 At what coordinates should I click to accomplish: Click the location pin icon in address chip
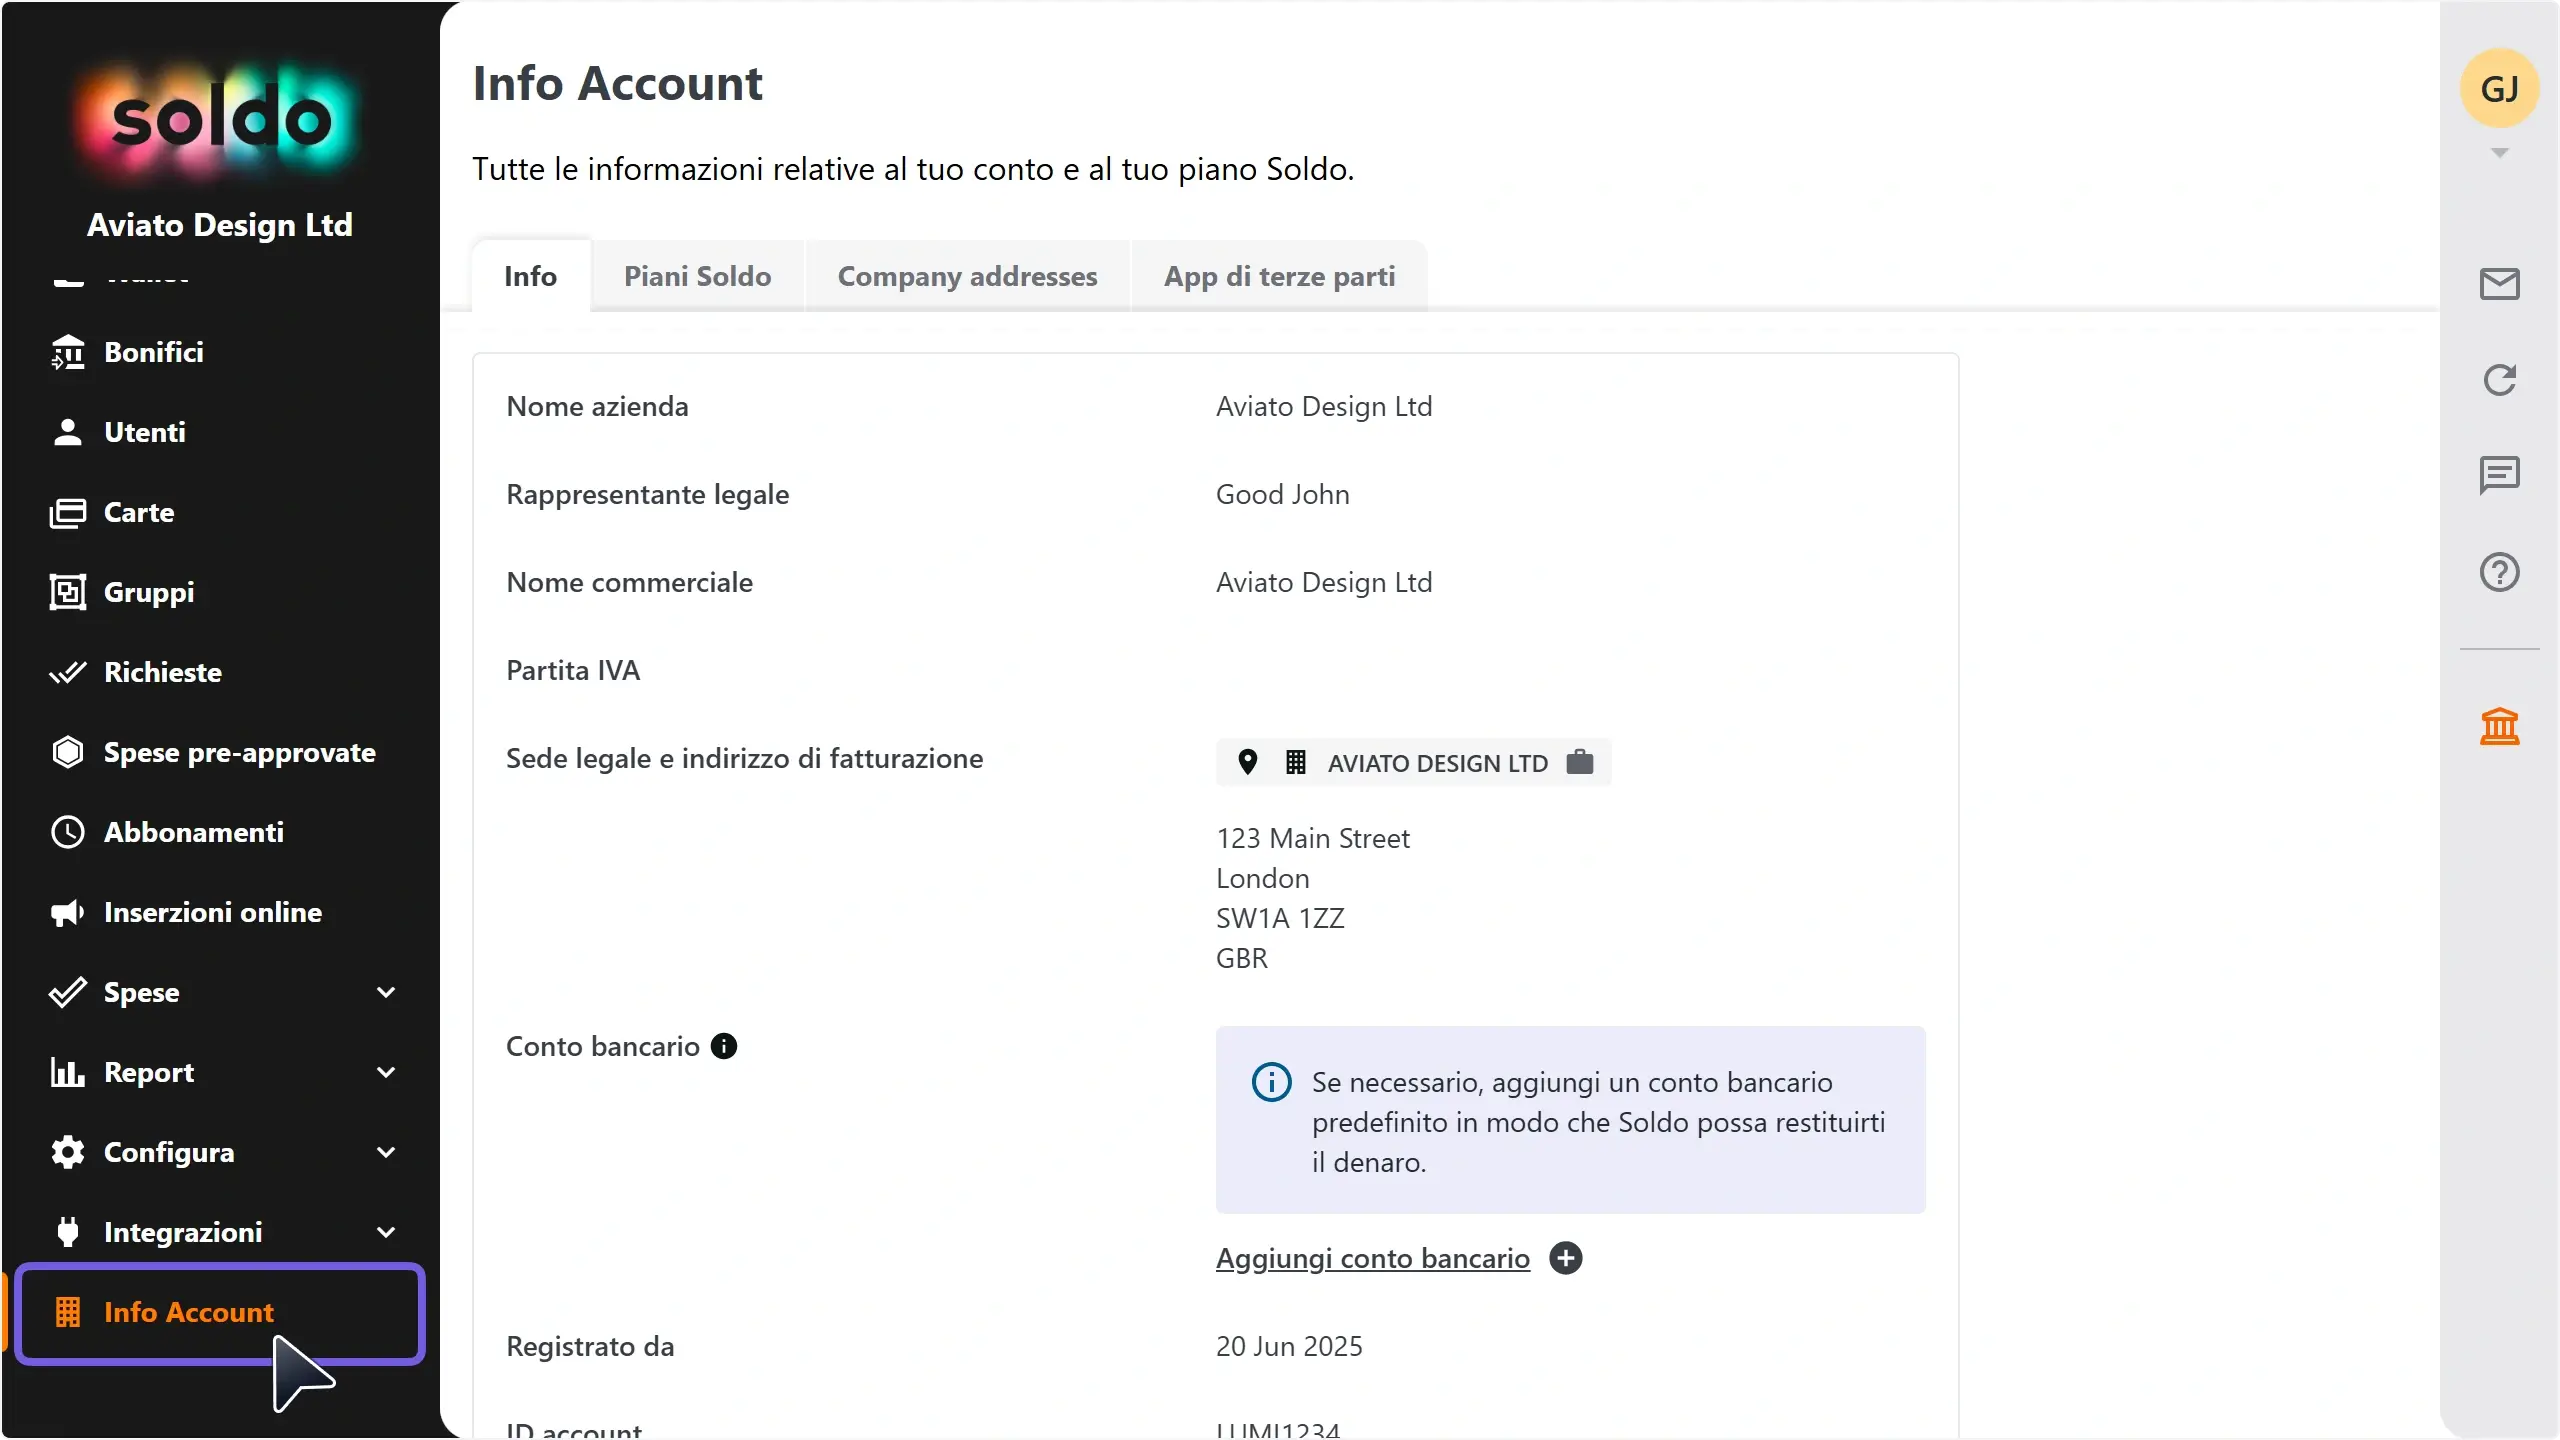(x=1247, y=762)
